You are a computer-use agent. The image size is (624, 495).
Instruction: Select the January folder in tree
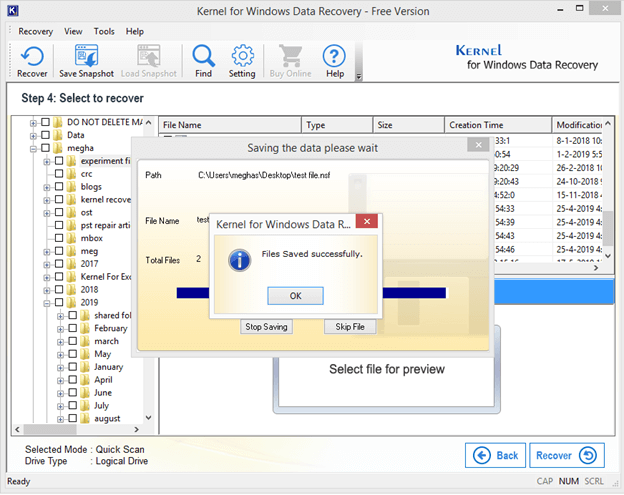coord(108,367)
